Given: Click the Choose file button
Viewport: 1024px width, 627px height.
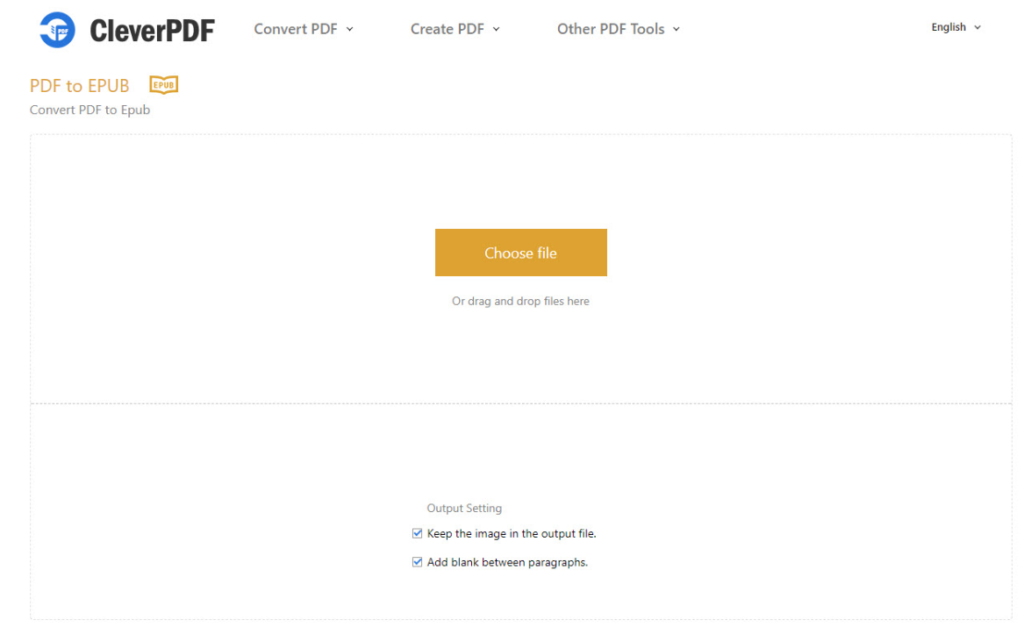Looking at the screenshot, I should tap(520, 252).
